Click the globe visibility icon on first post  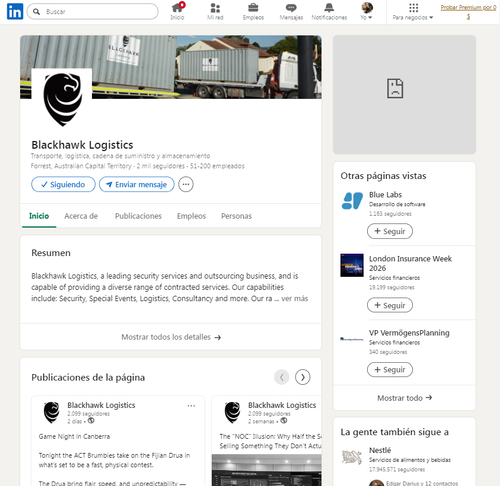(91, 421)
